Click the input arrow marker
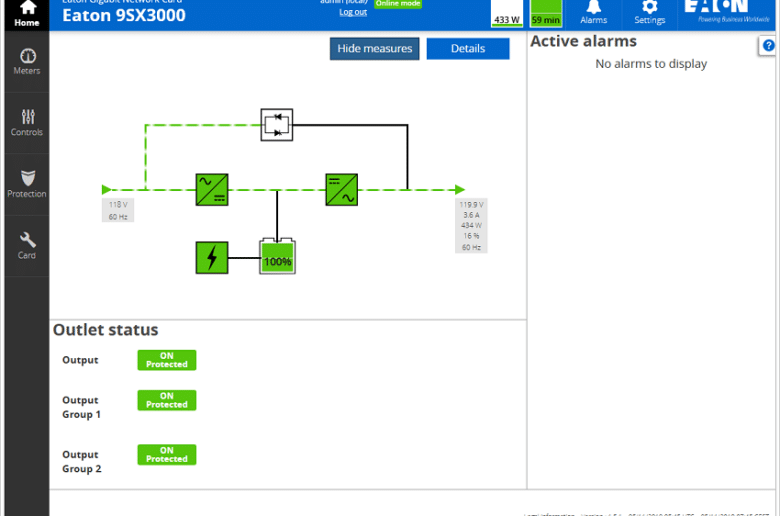Viewport: 780px width, 516px height. point(106,190)
